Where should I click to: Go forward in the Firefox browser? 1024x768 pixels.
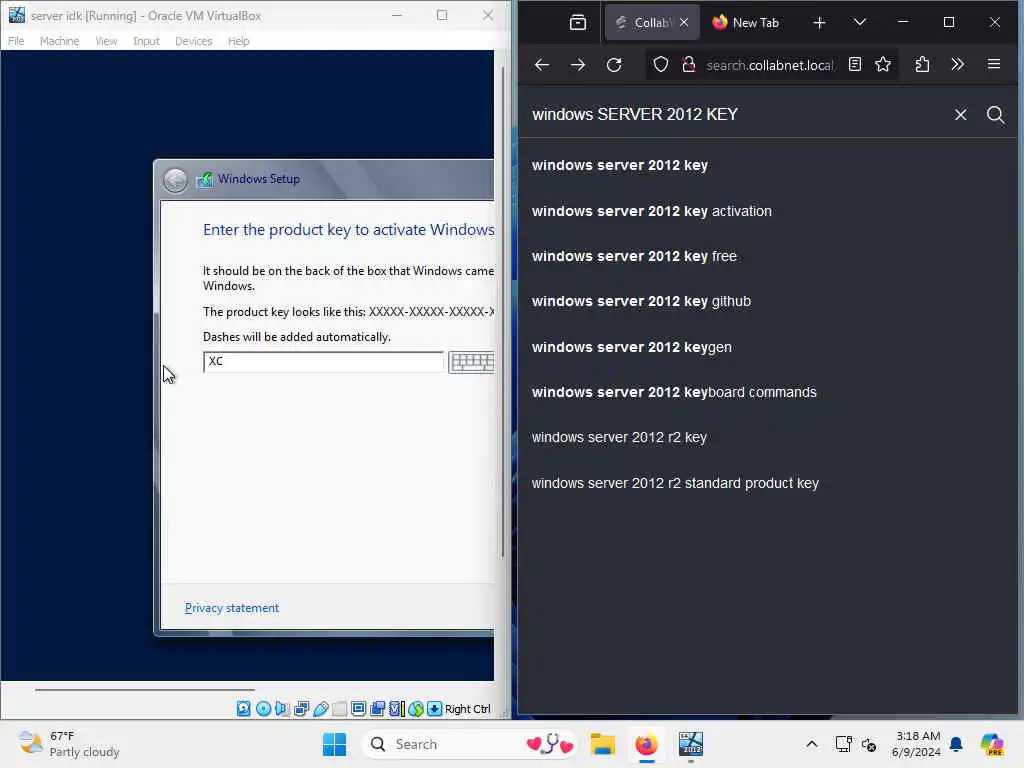pyautogui.click(x=578, y=65)
